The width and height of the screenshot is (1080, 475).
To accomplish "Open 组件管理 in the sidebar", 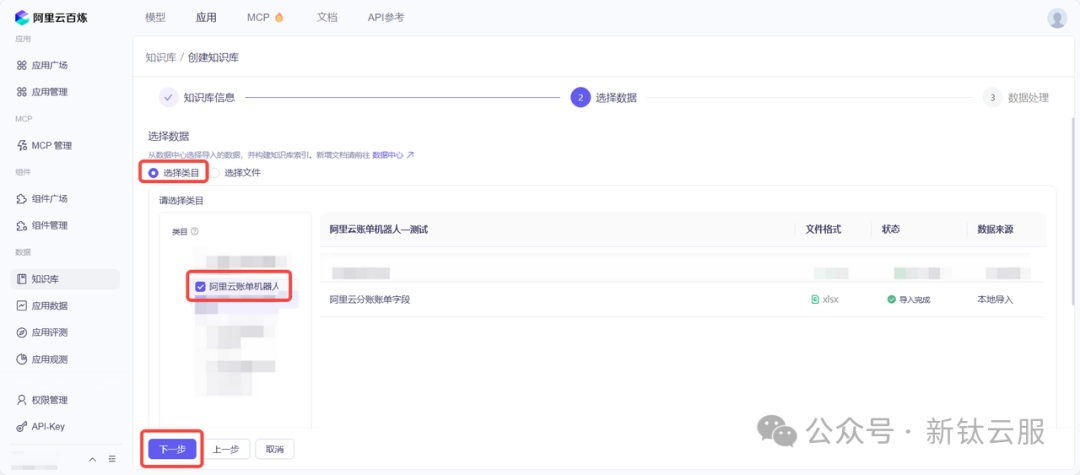I will coord(42,225).
